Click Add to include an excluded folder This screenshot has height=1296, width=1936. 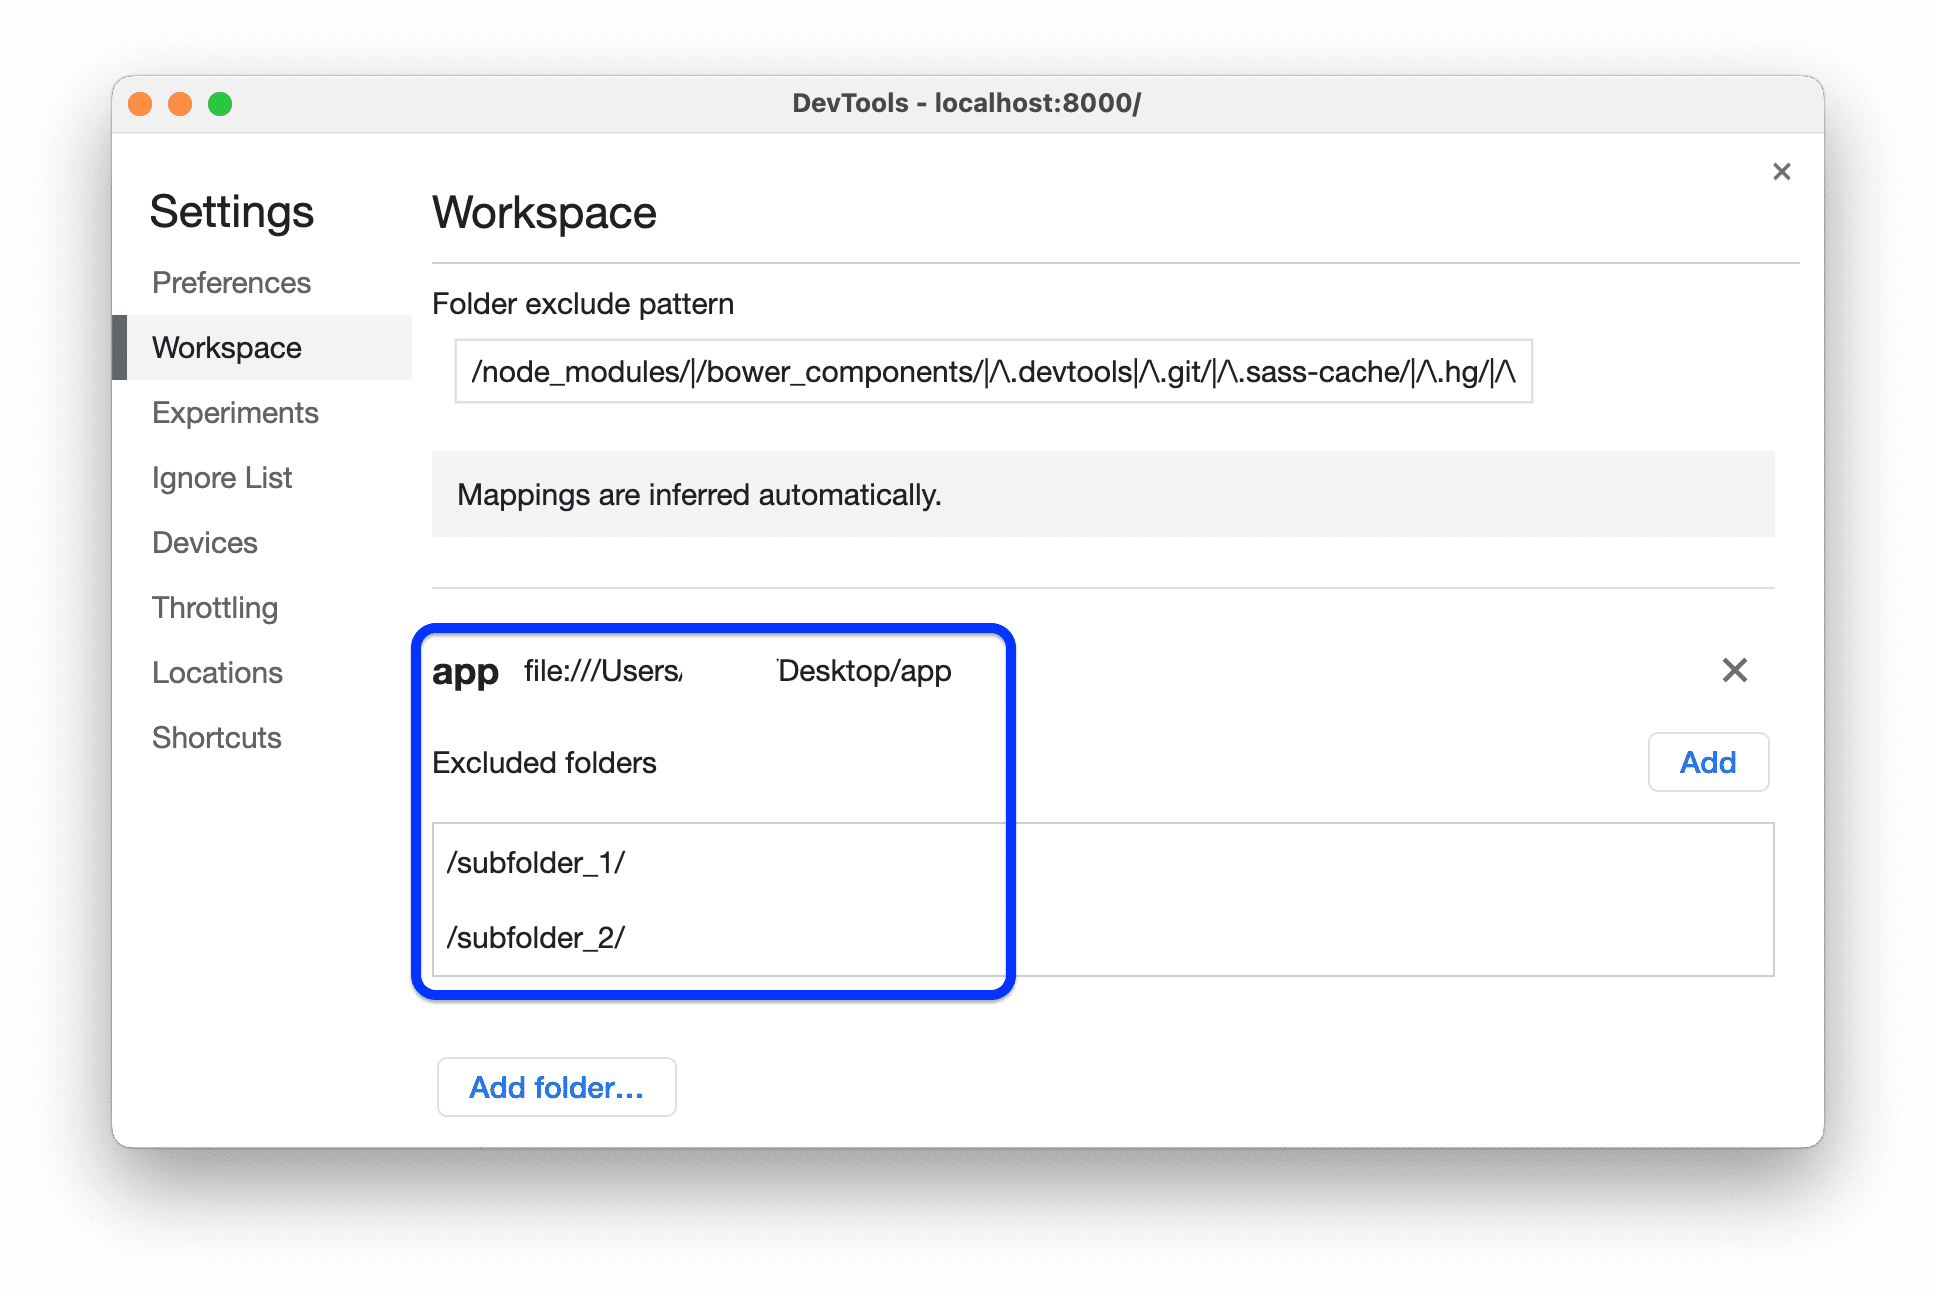(x=1709, y=762)
